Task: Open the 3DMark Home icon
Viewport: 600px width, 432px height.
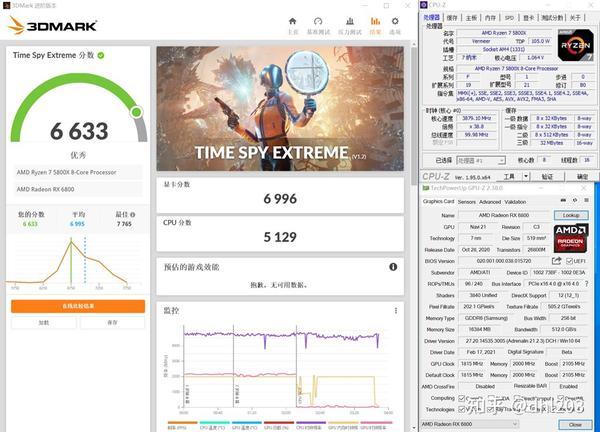Action: click(x=293, y=21)
